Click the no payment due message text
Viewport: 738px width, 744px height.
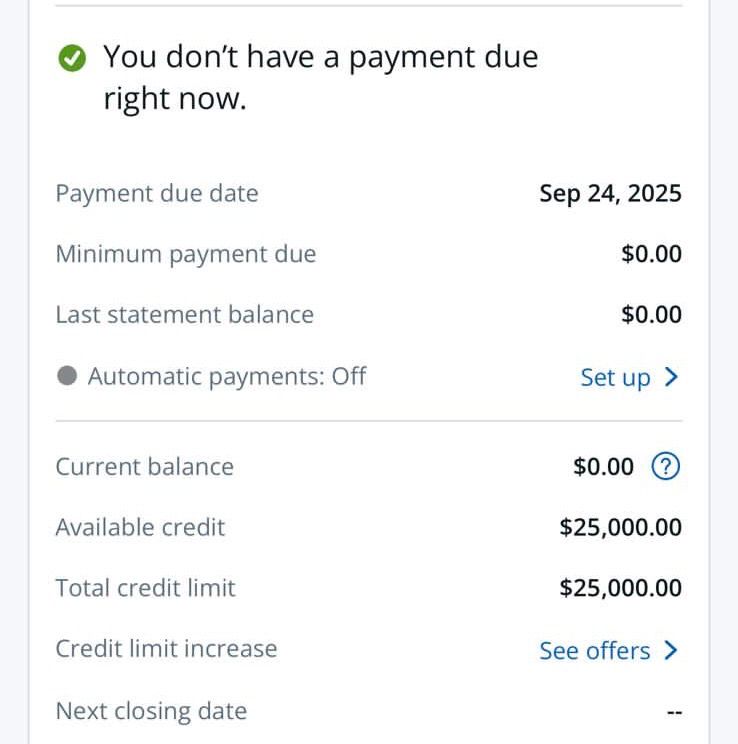pos(320,77)
